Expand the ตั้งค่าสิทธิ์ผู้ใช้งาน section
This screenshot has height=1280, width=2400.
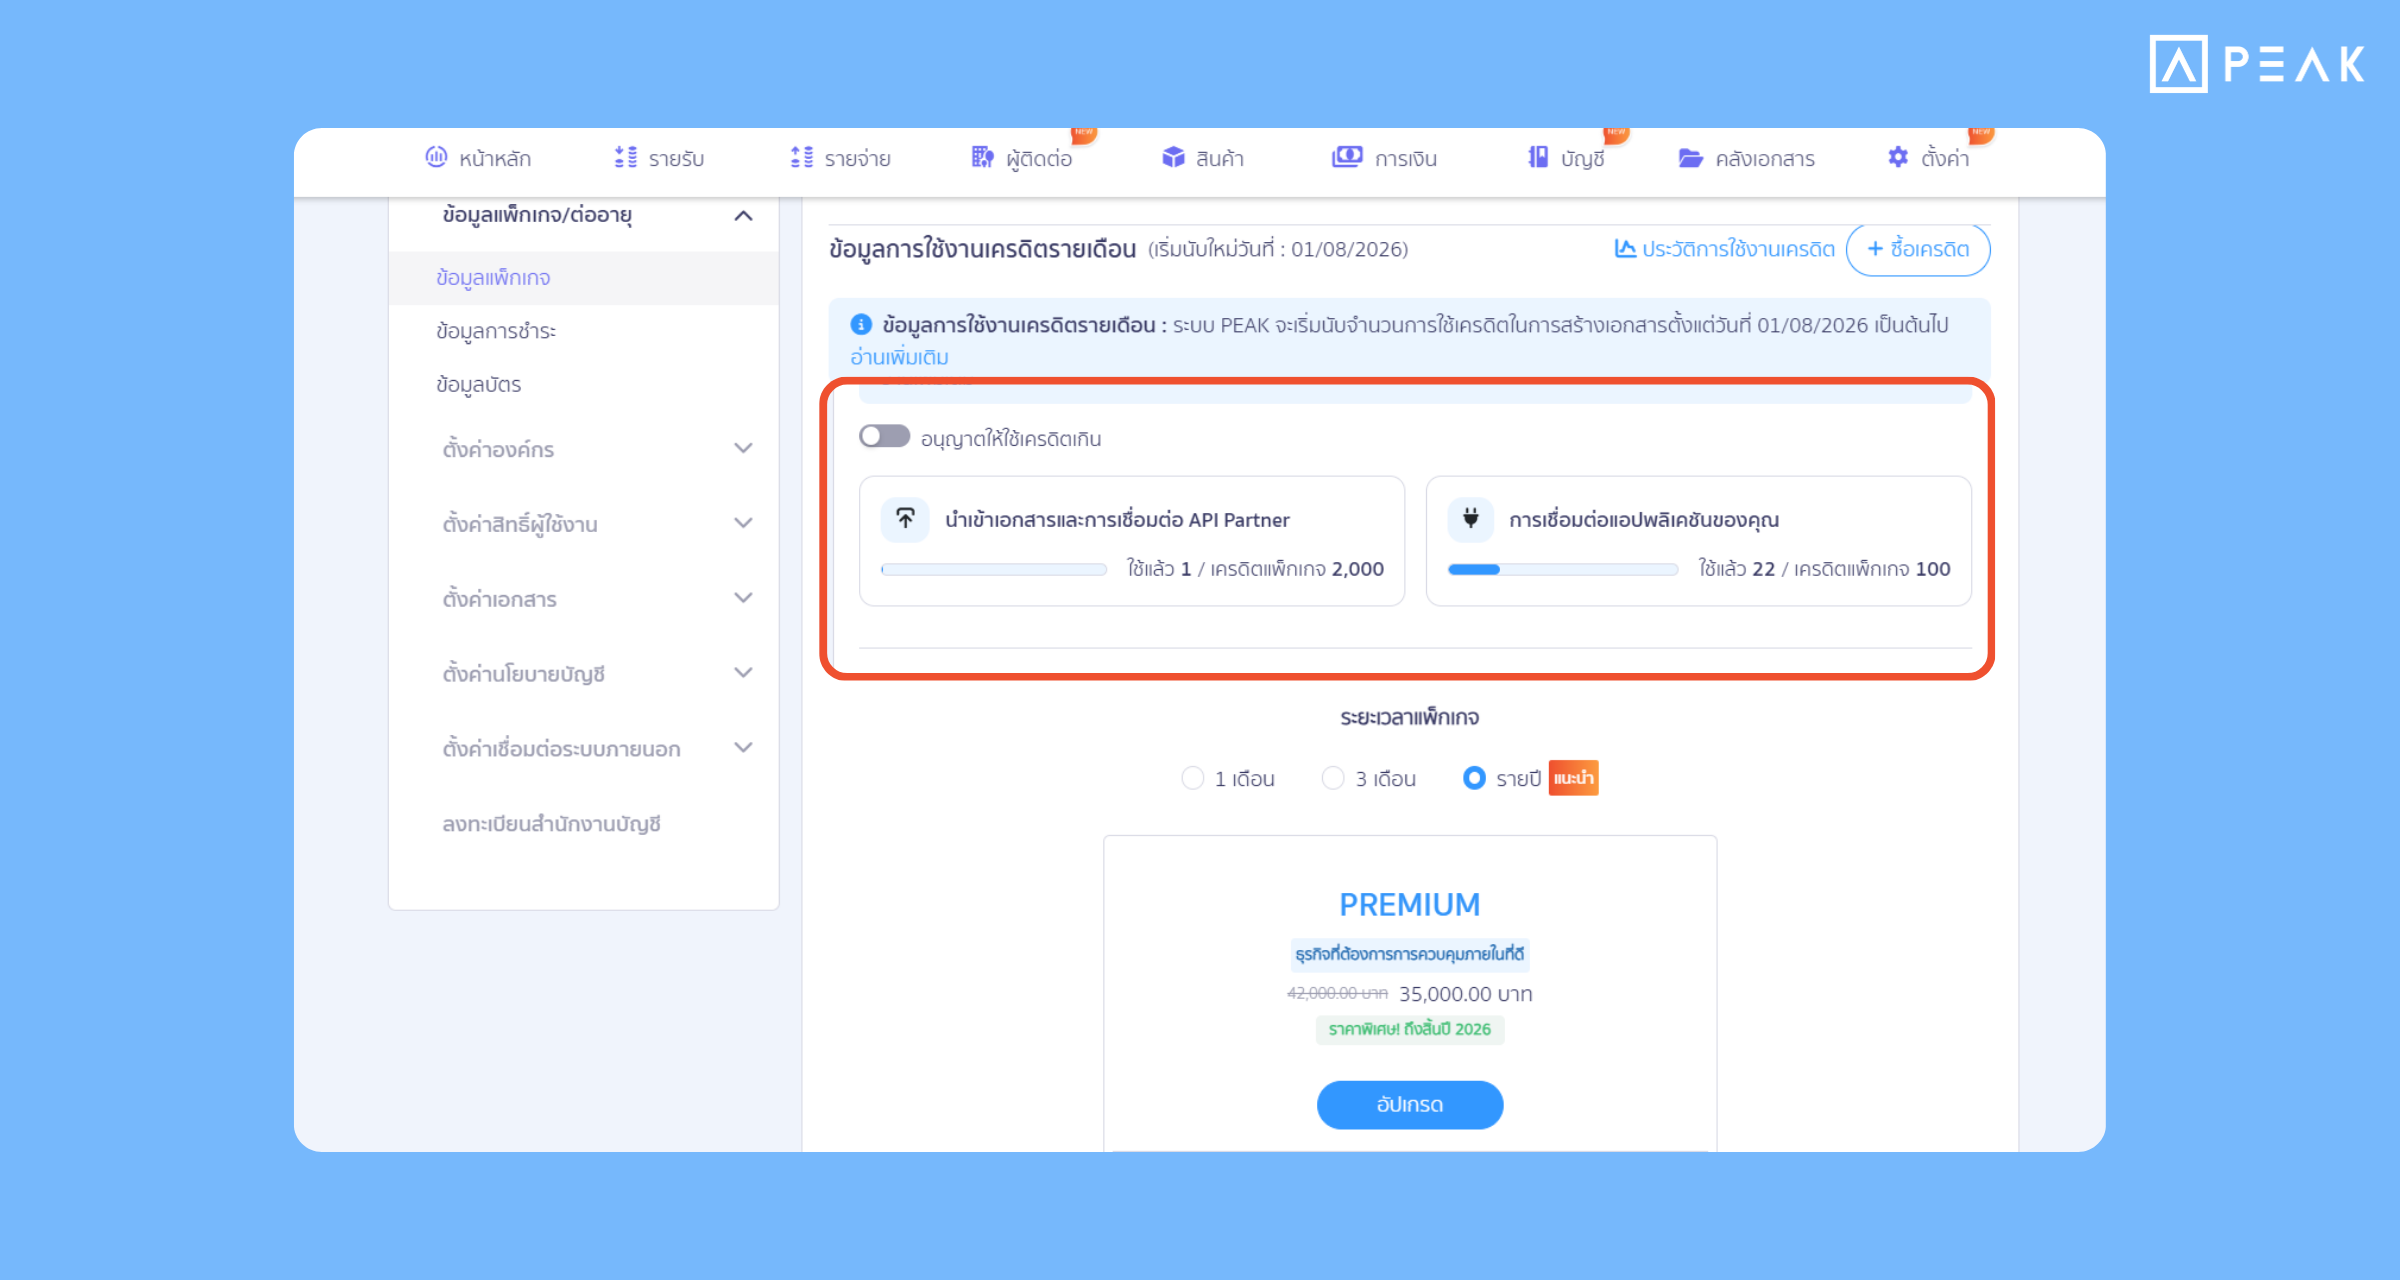pyautogui.click(x=743, y=523)
